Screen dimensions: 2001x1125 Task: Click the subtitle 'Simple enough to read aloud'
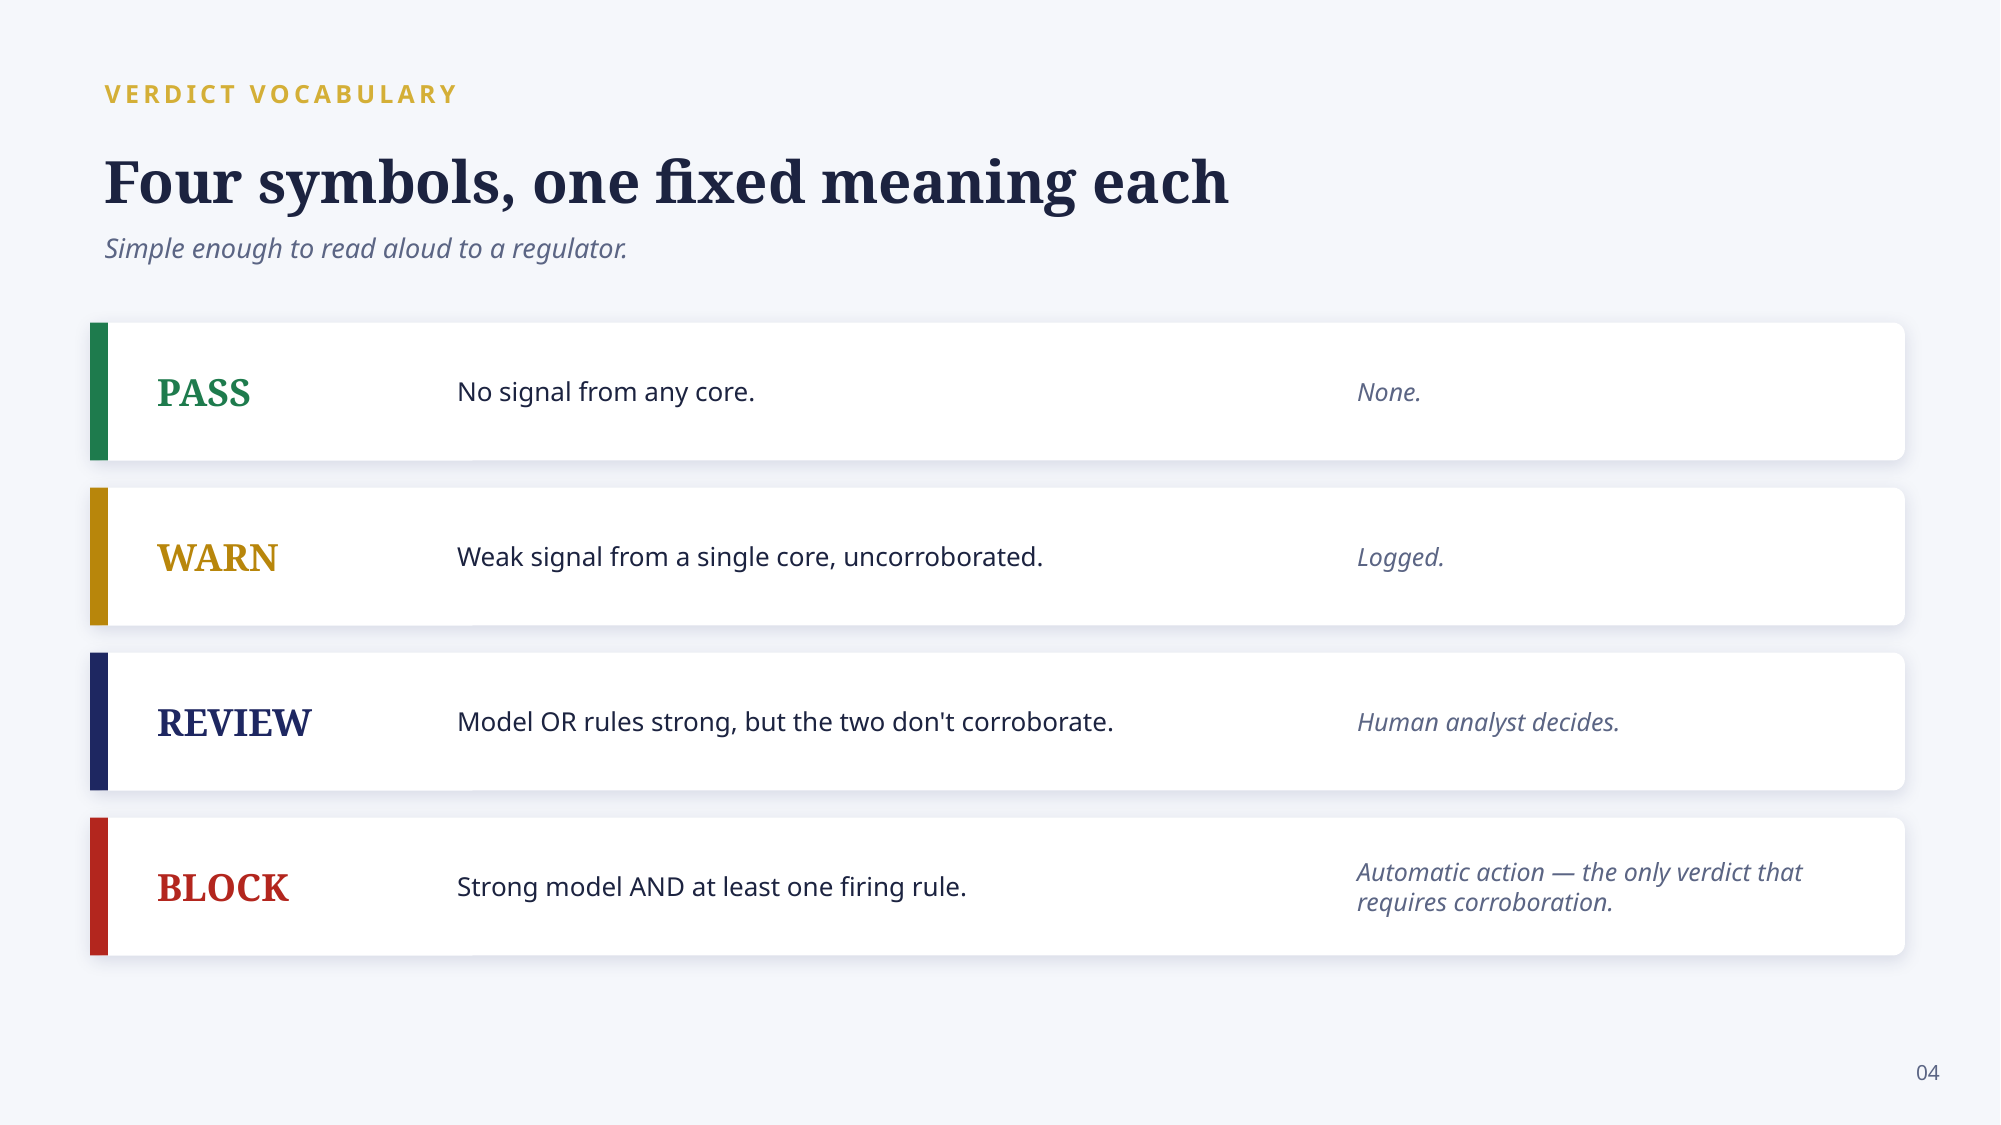click(x=366, y=248)
